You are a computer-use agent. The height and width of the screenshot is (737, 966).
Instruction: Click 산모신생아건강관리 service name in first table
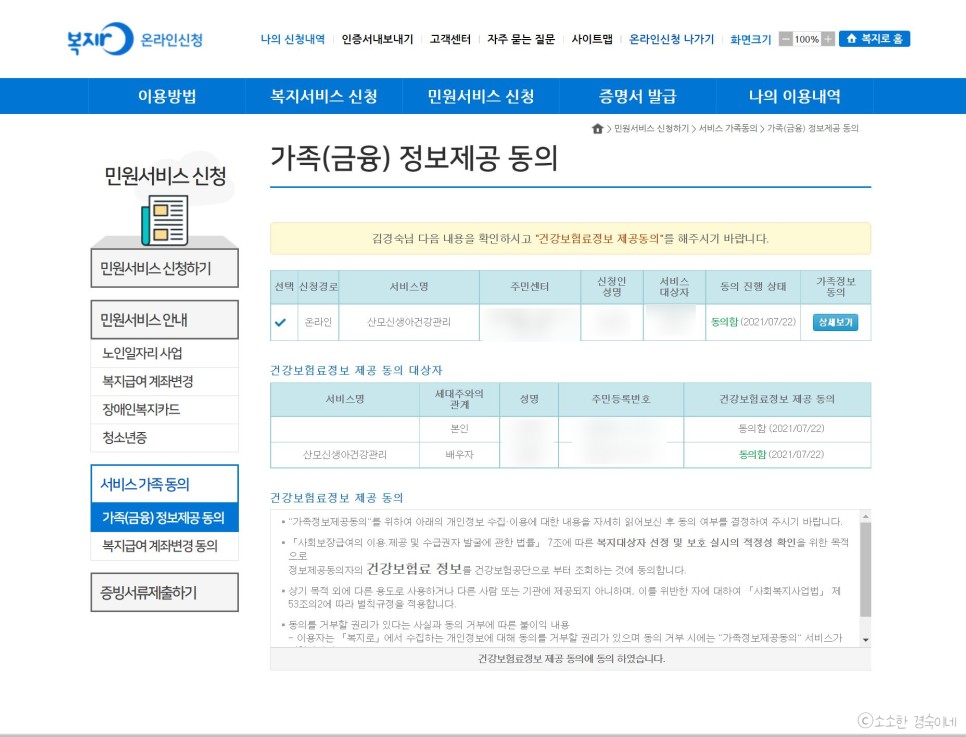pos(409,322)
